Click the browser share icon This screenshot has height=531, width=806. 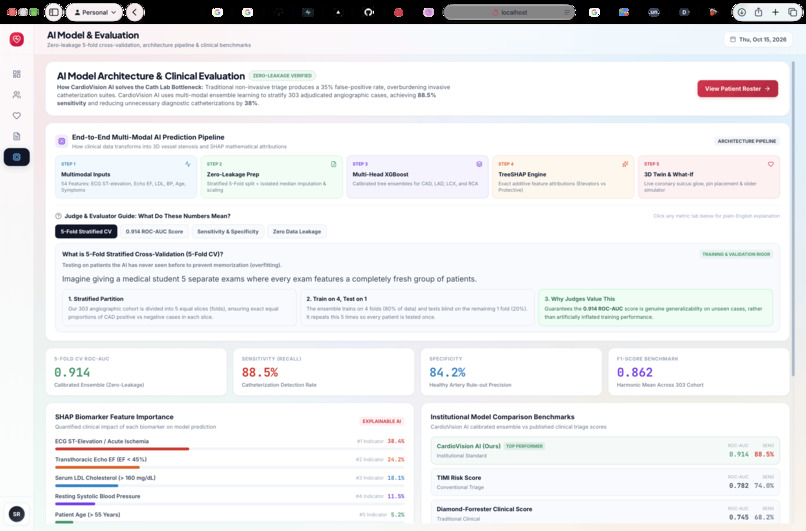(x=758, y=12)
